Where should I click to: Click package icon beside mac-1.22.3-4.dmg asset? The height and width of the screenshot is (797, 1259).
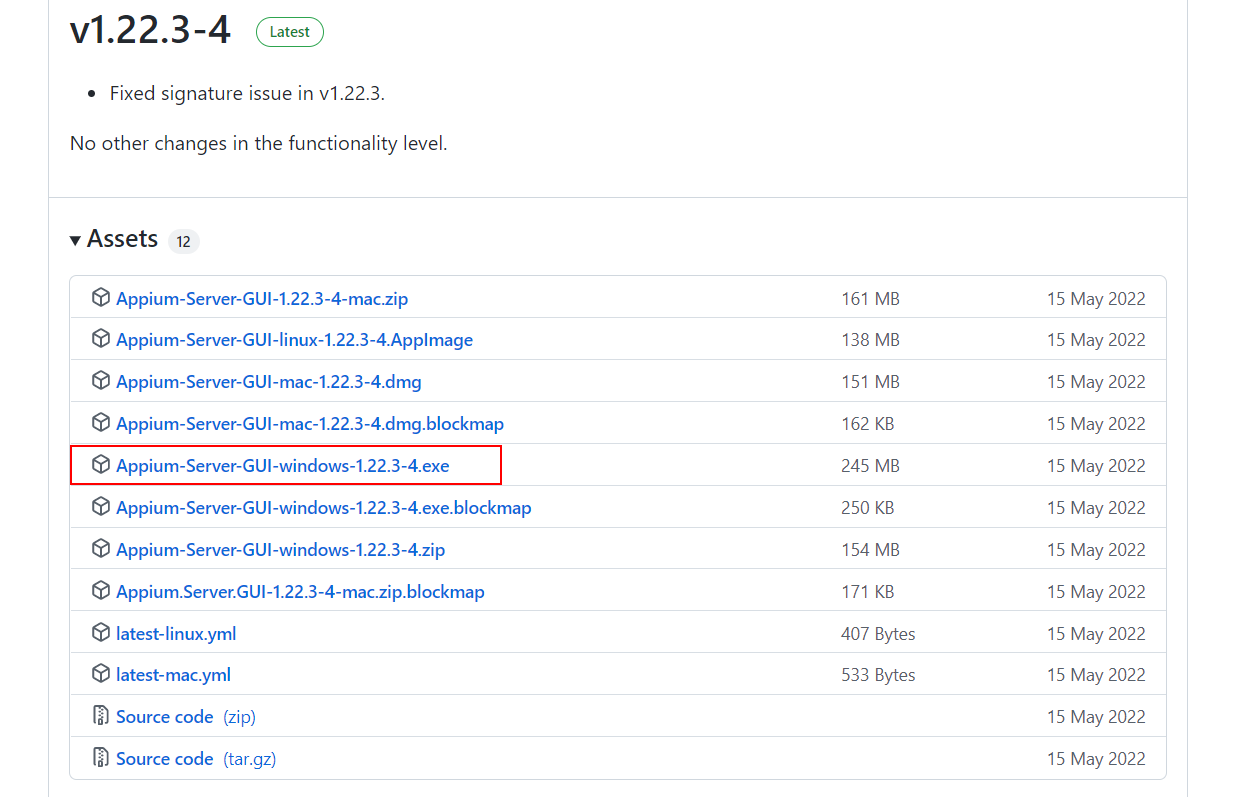pyautogui.click(x=100, y=382)
